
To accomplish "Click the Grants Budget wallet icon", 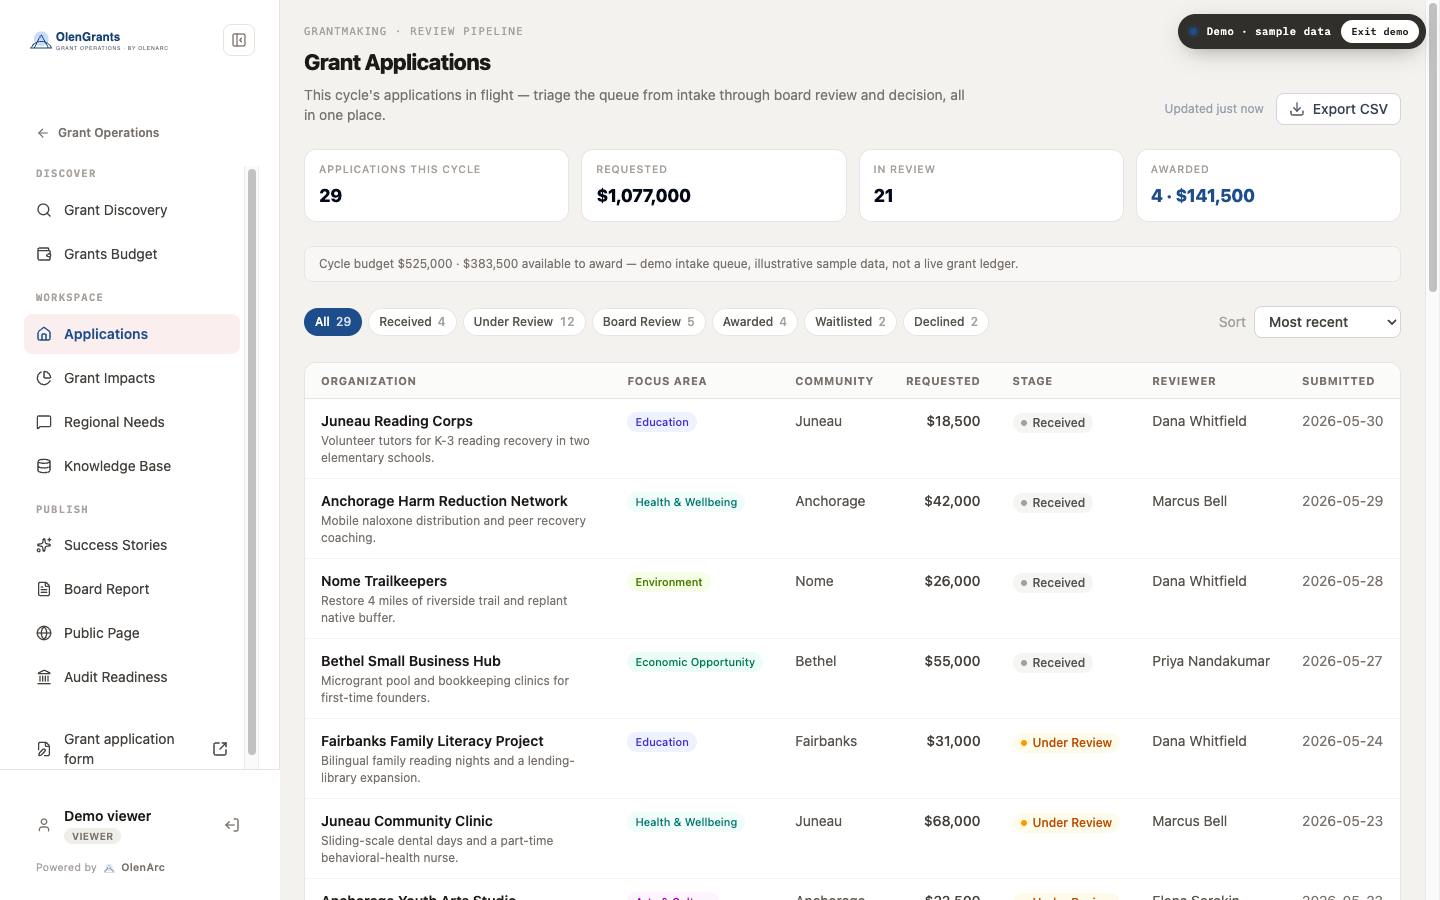I will (44, 254).
